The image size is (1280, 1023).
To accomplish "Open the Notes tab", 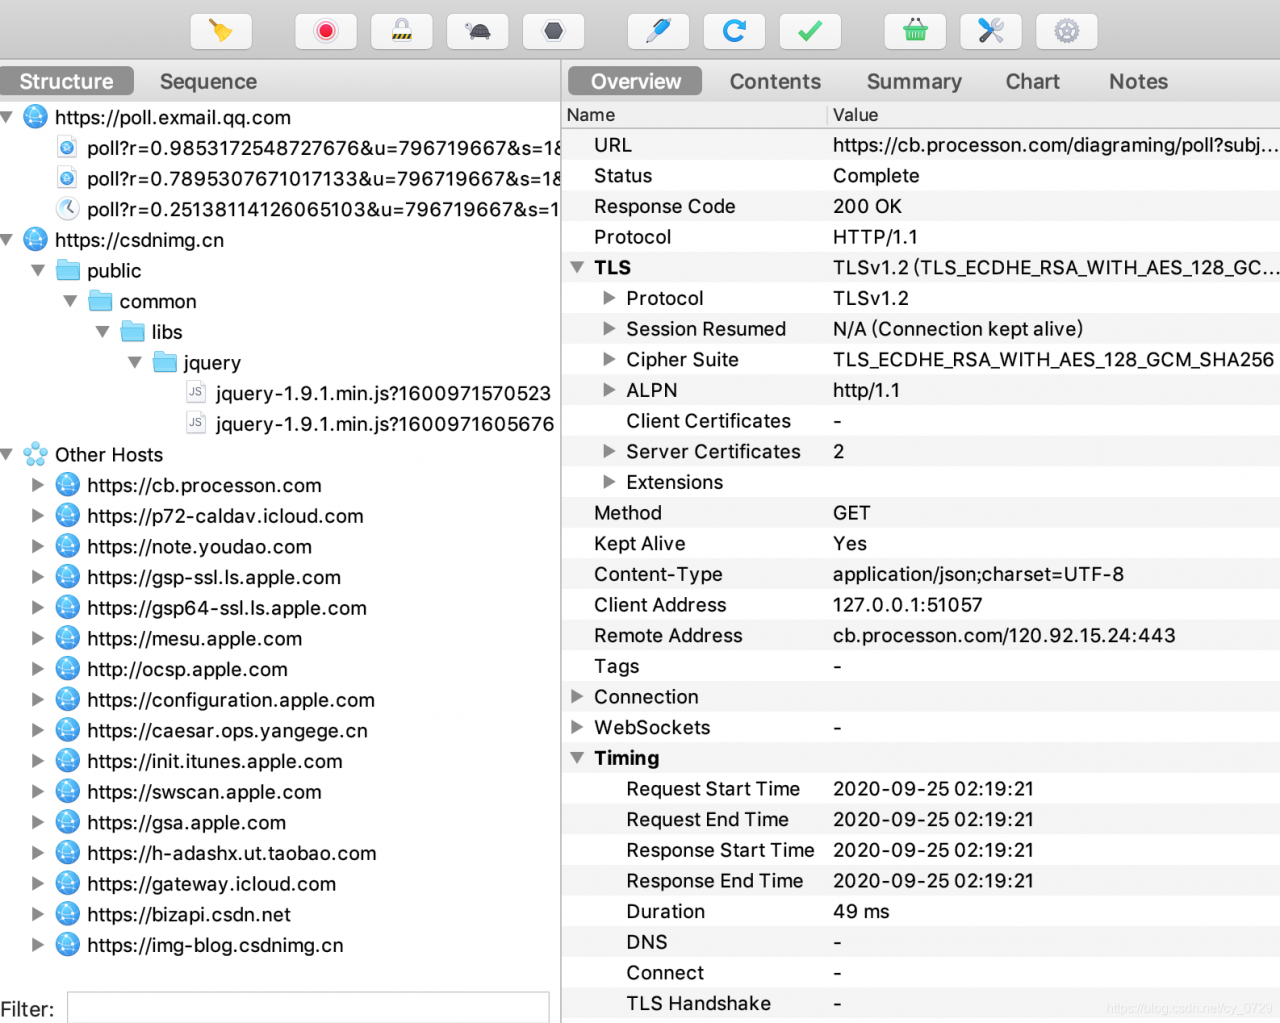I will click(x=1138, y=81).
